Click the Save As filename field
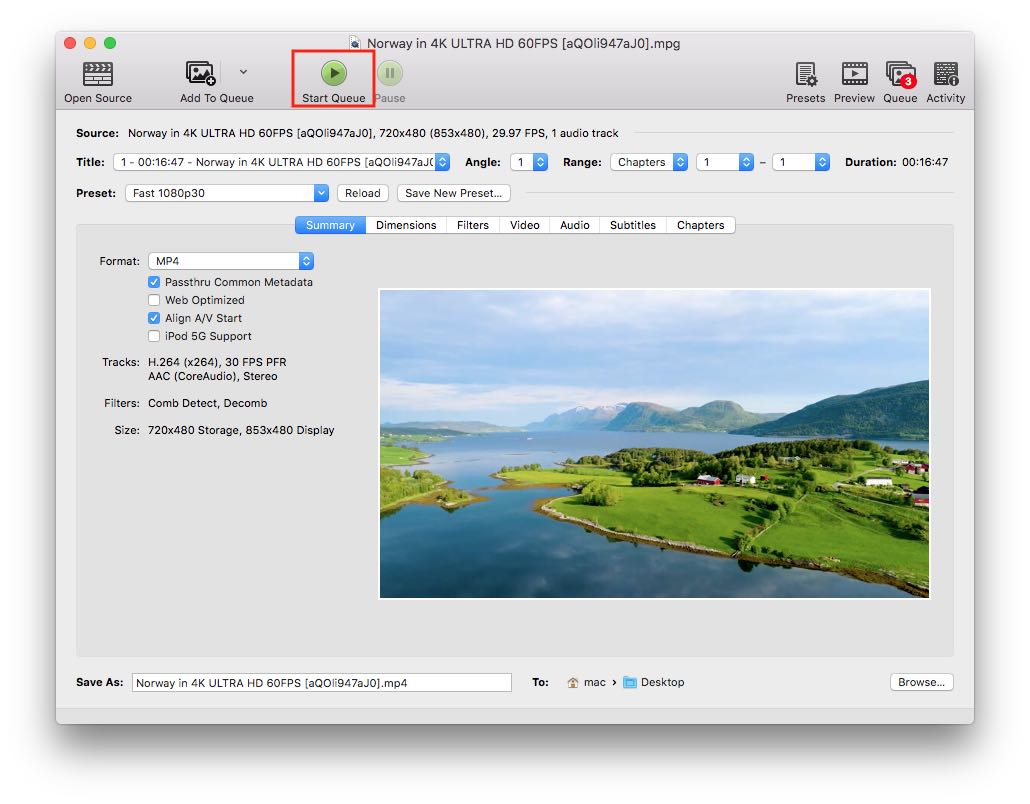 click(321, 683)
